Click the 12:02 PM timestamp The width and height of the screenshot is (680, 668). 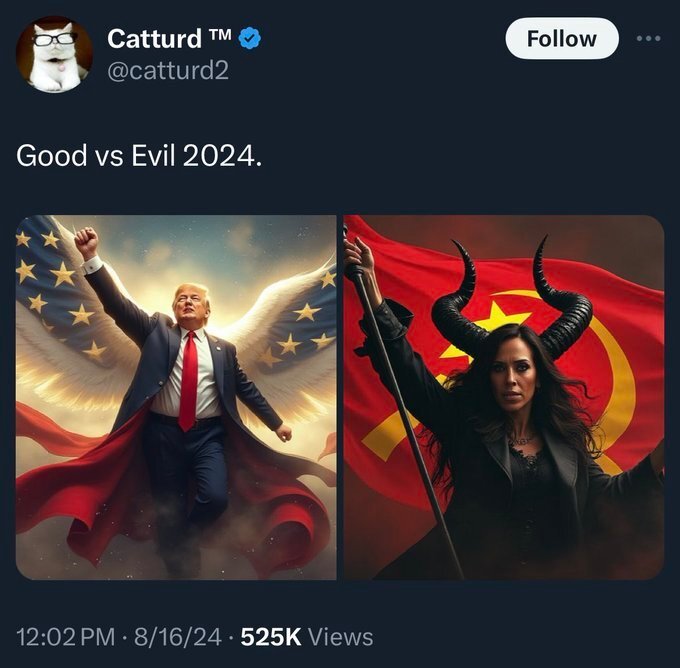pyautogui.click(x=62, y=636)
